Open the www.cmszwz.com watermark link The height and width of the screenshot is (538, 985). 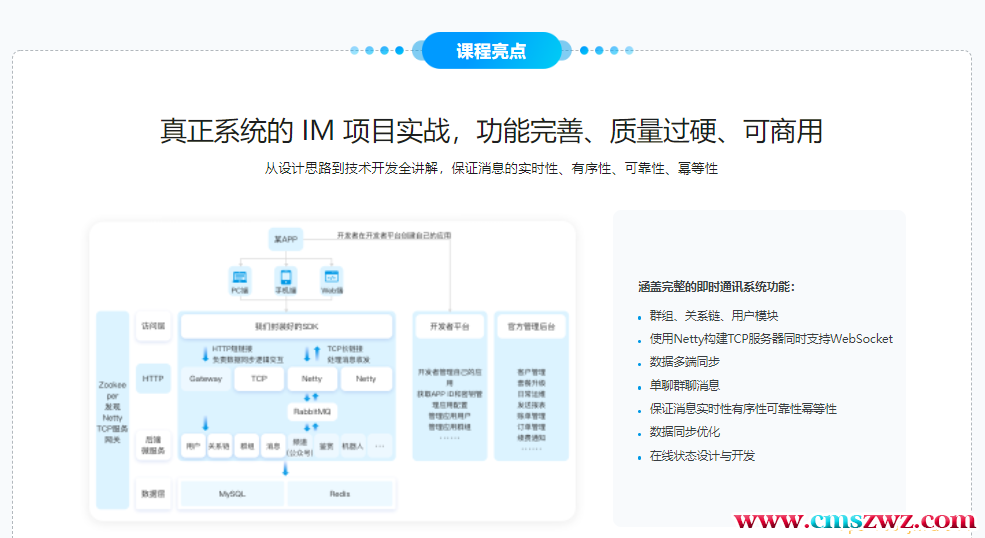(x=855, y=521)
